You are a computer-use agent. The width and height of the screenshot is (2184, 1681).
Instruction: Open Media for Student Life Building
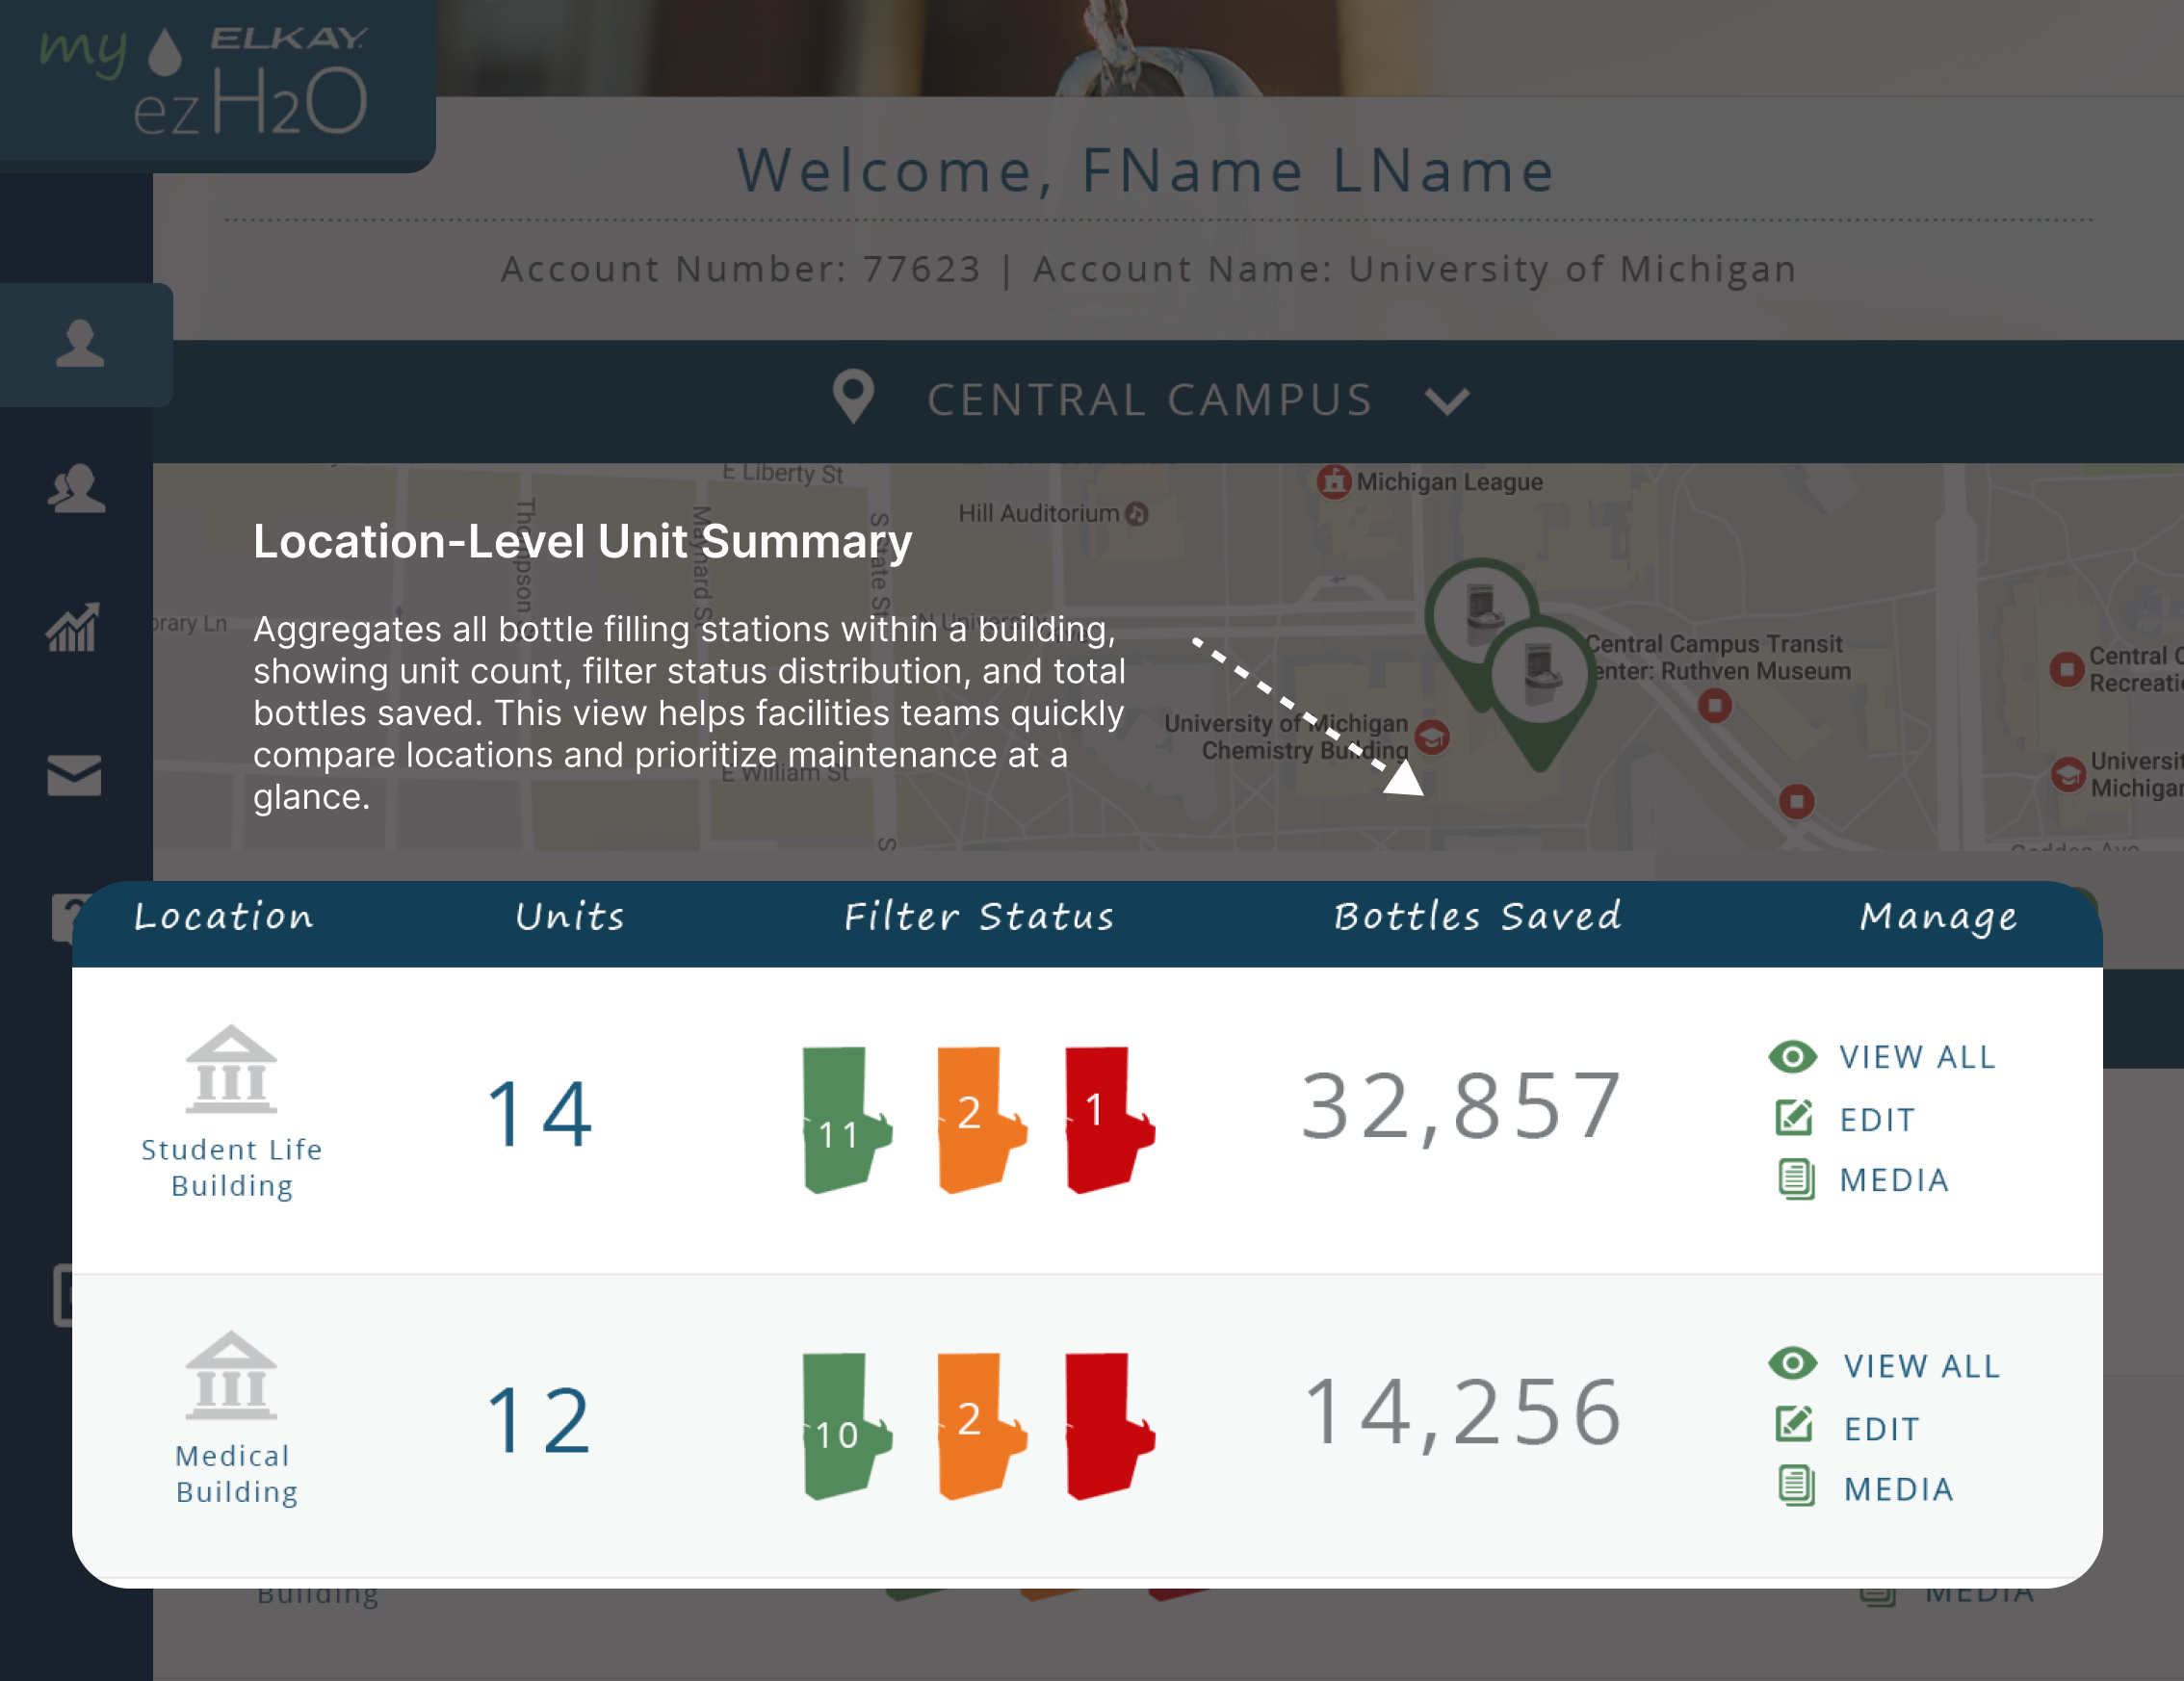click(x=1893, y=1180)
